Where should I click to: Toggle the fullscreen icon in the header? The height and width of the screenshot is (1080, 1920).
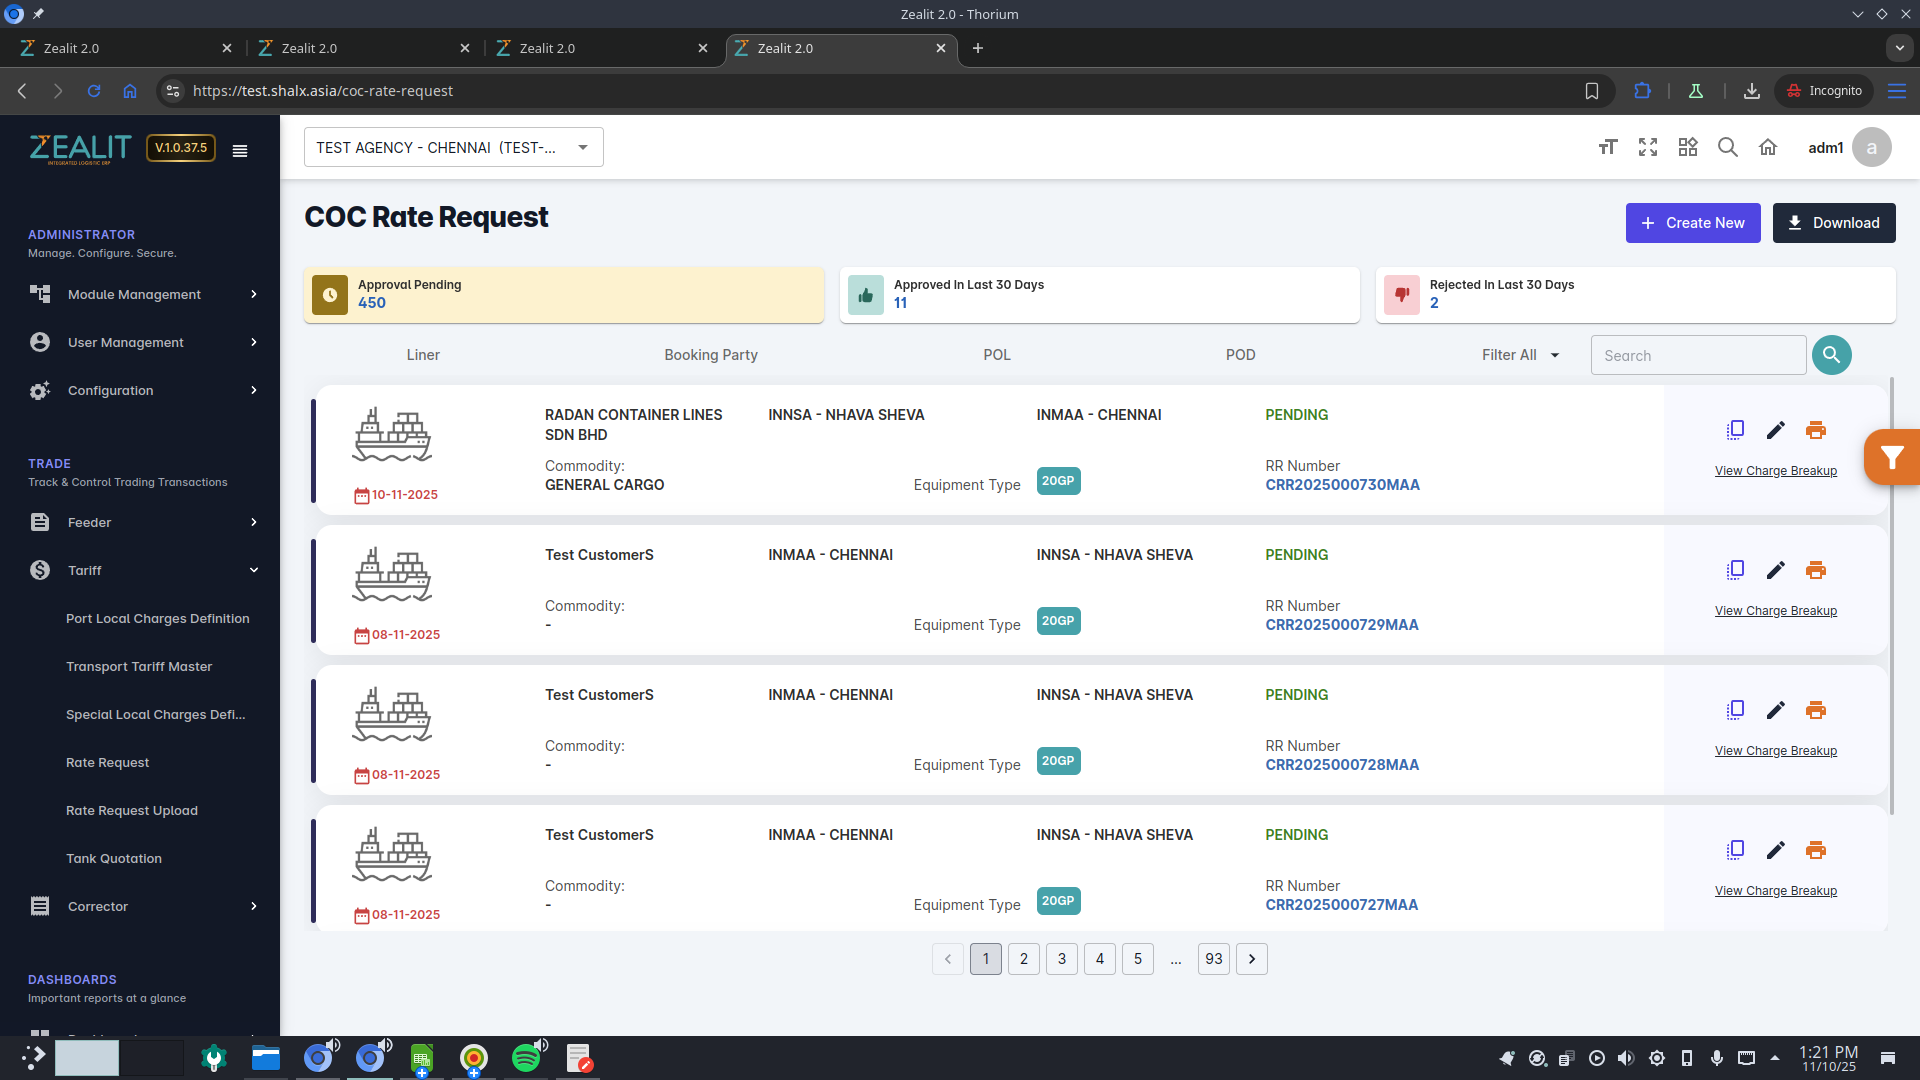pyautogui.click(x=1648, y=147)
